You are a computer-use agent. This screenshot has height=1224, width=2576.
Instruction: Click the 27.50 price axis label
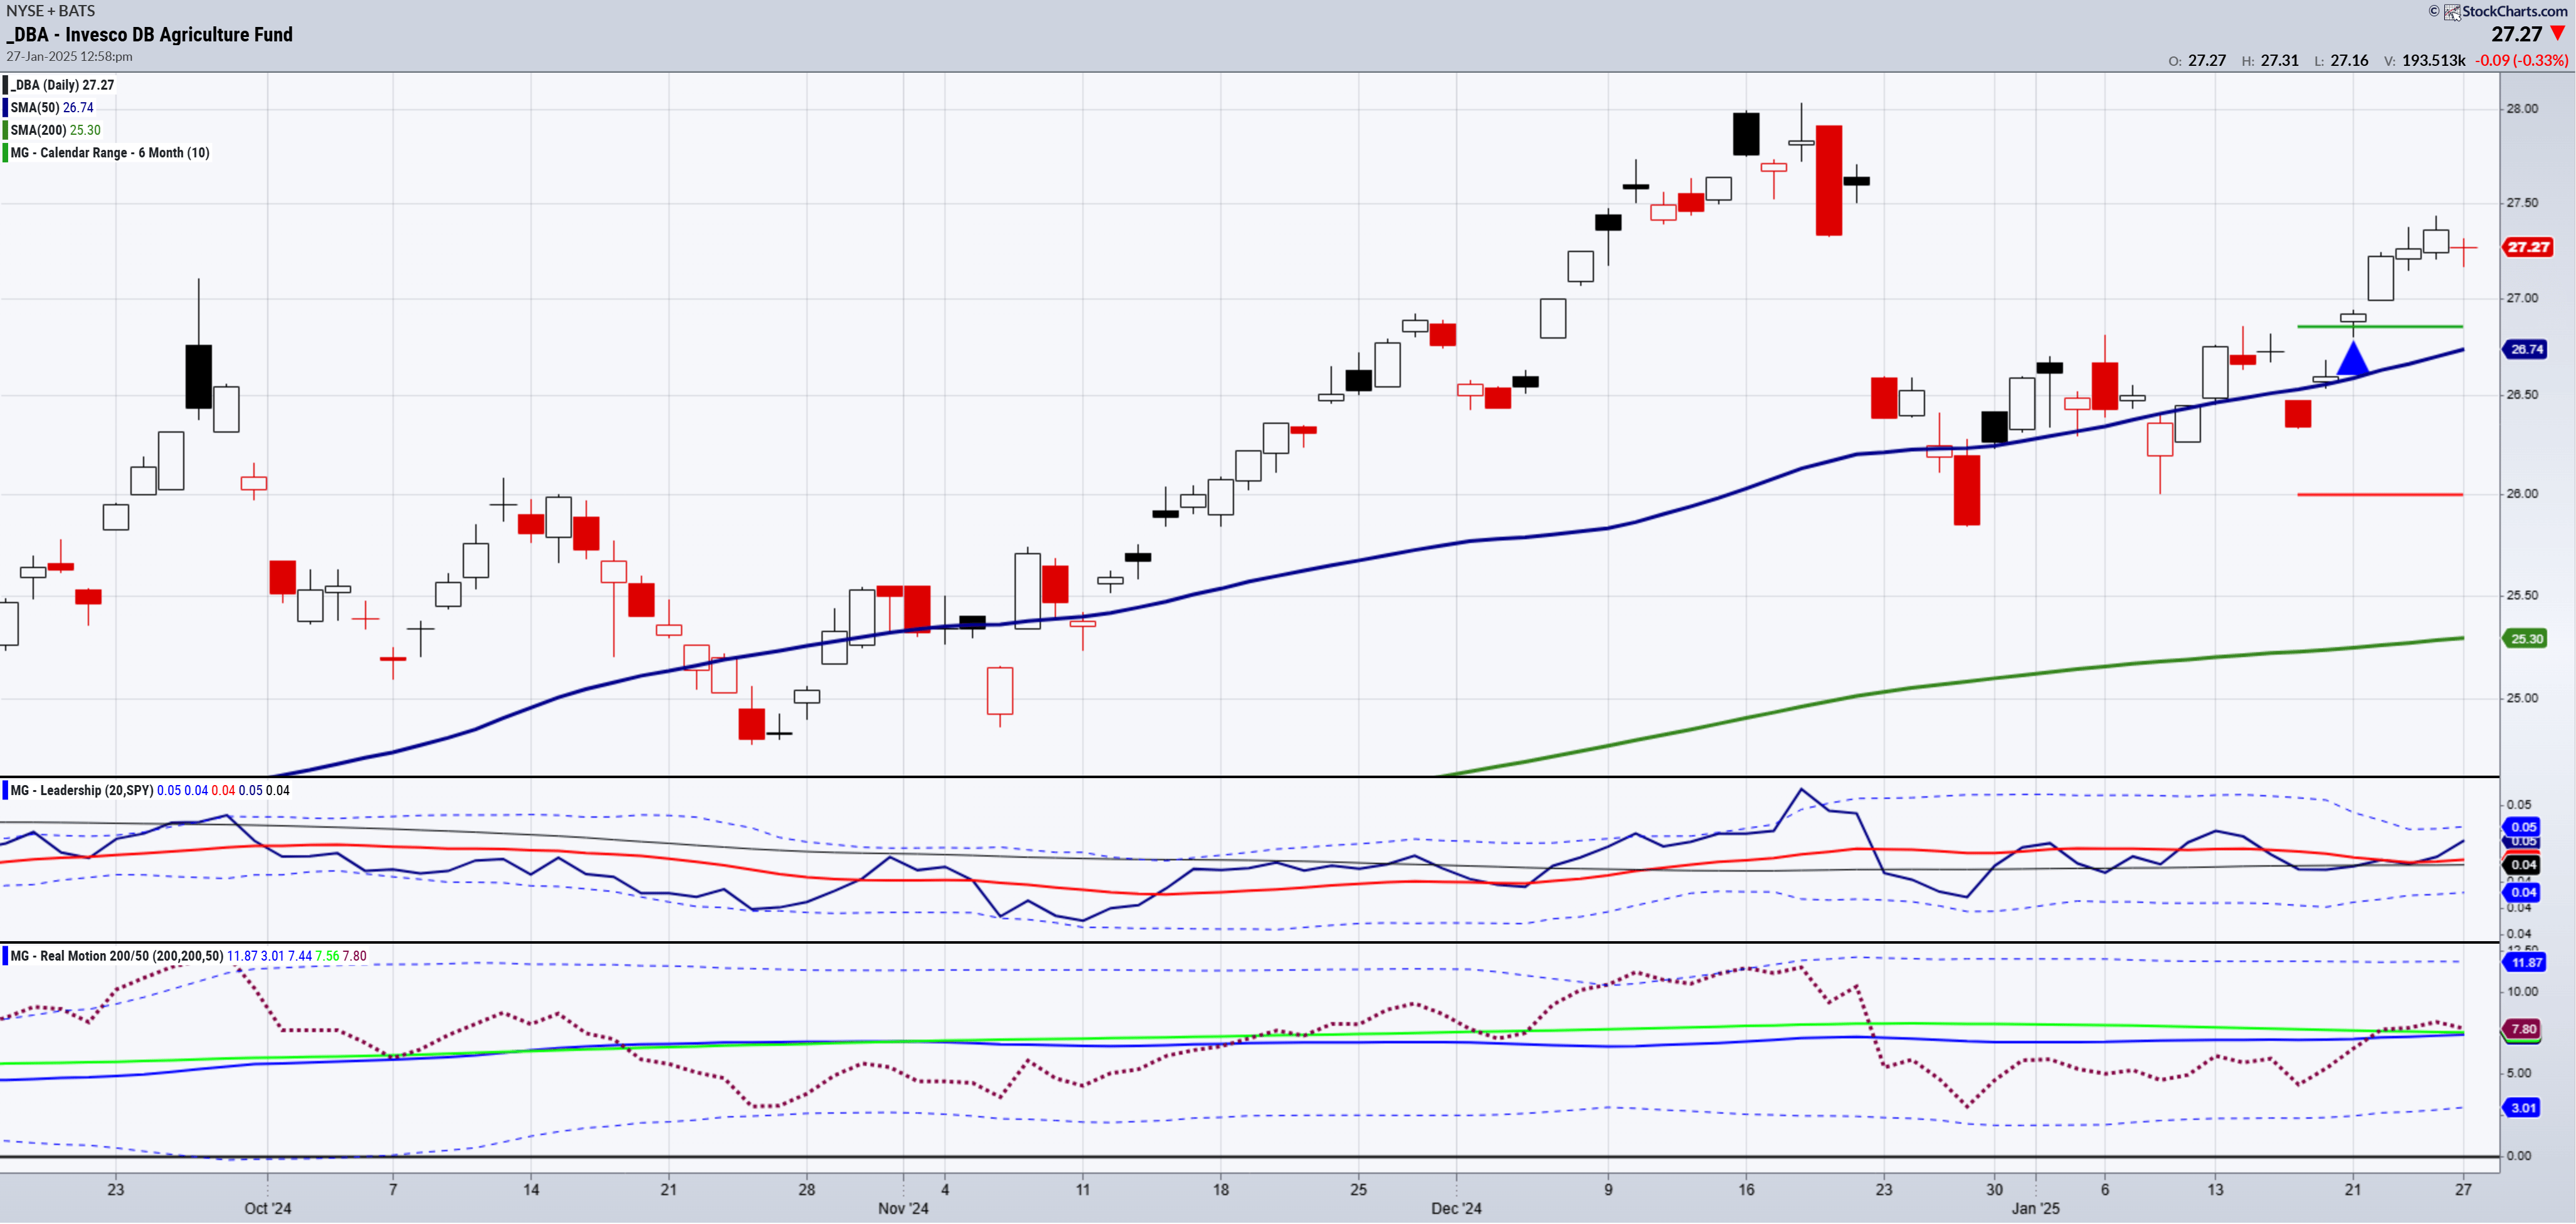point(2521,202)
